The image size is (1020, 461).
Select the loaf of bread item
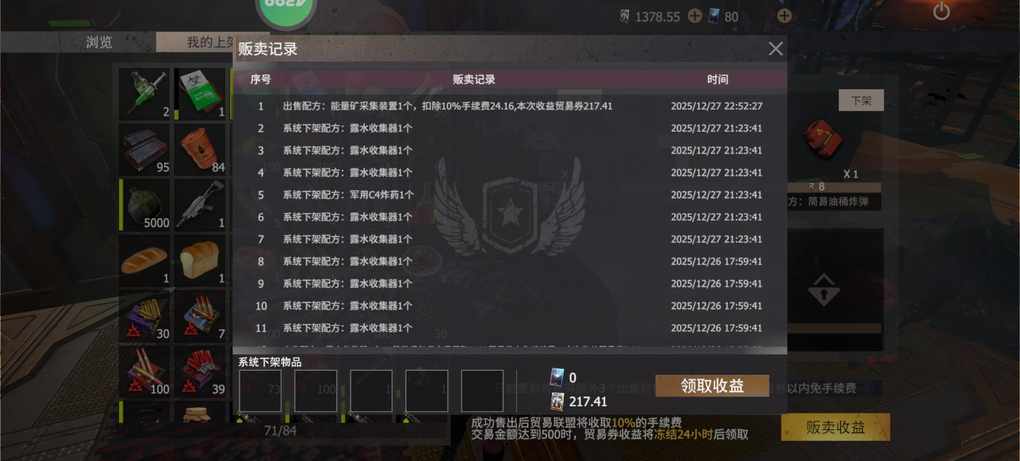[200, 260]
